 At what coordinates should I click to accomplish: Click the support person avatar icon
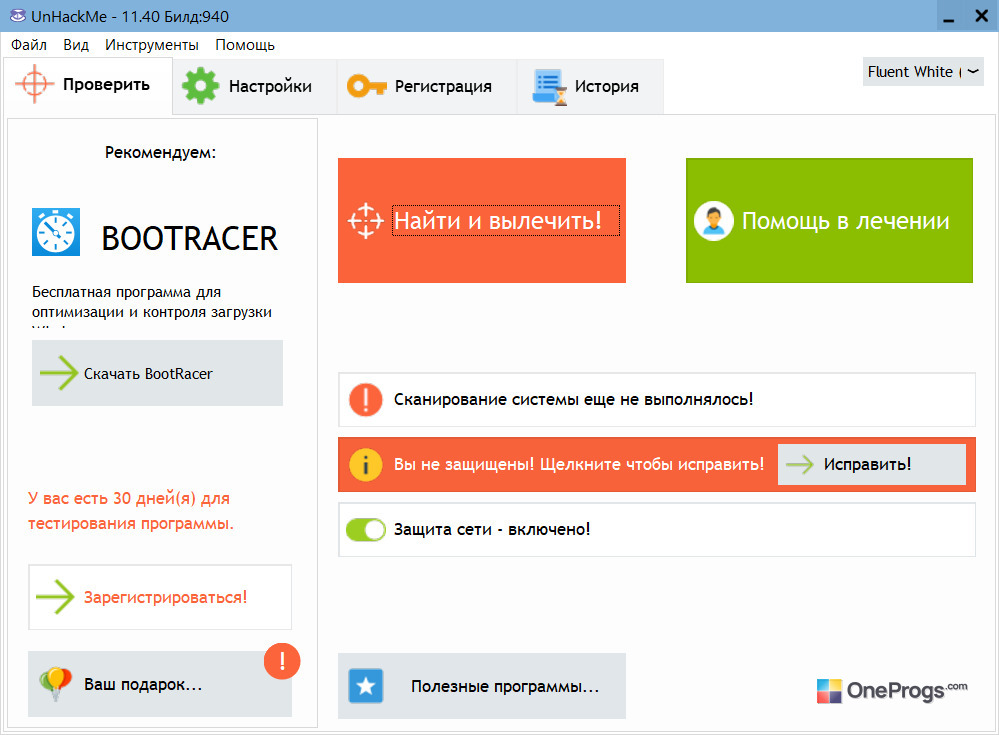pyautogui.click(x=714, y=221)
